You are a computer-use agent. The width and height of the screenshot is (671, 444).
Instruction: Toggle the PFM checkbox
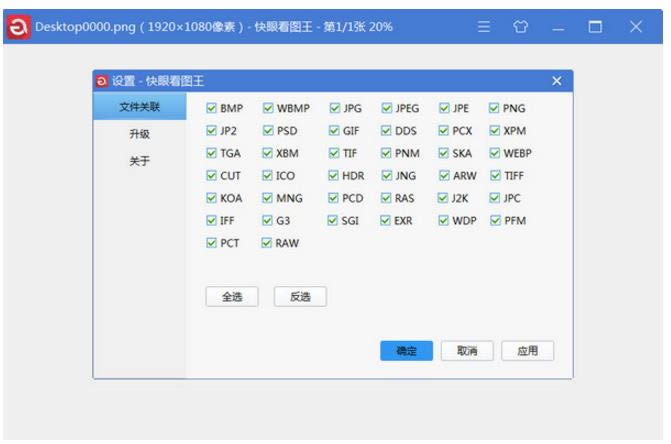point(496,220)
